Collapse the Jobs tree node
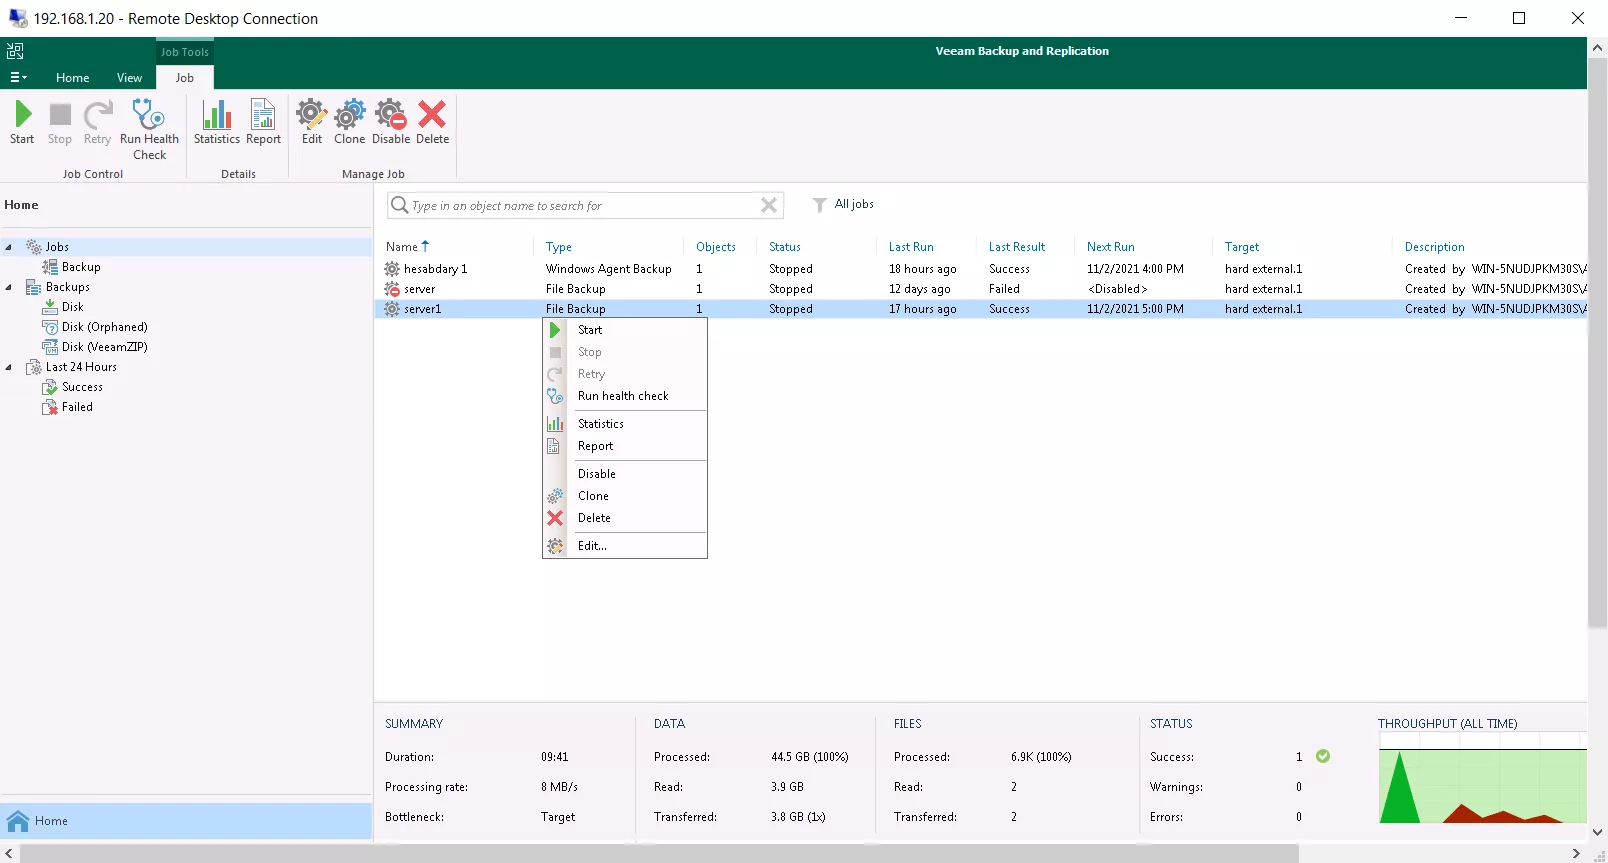The image size is (1608, 863). (9, 247)
